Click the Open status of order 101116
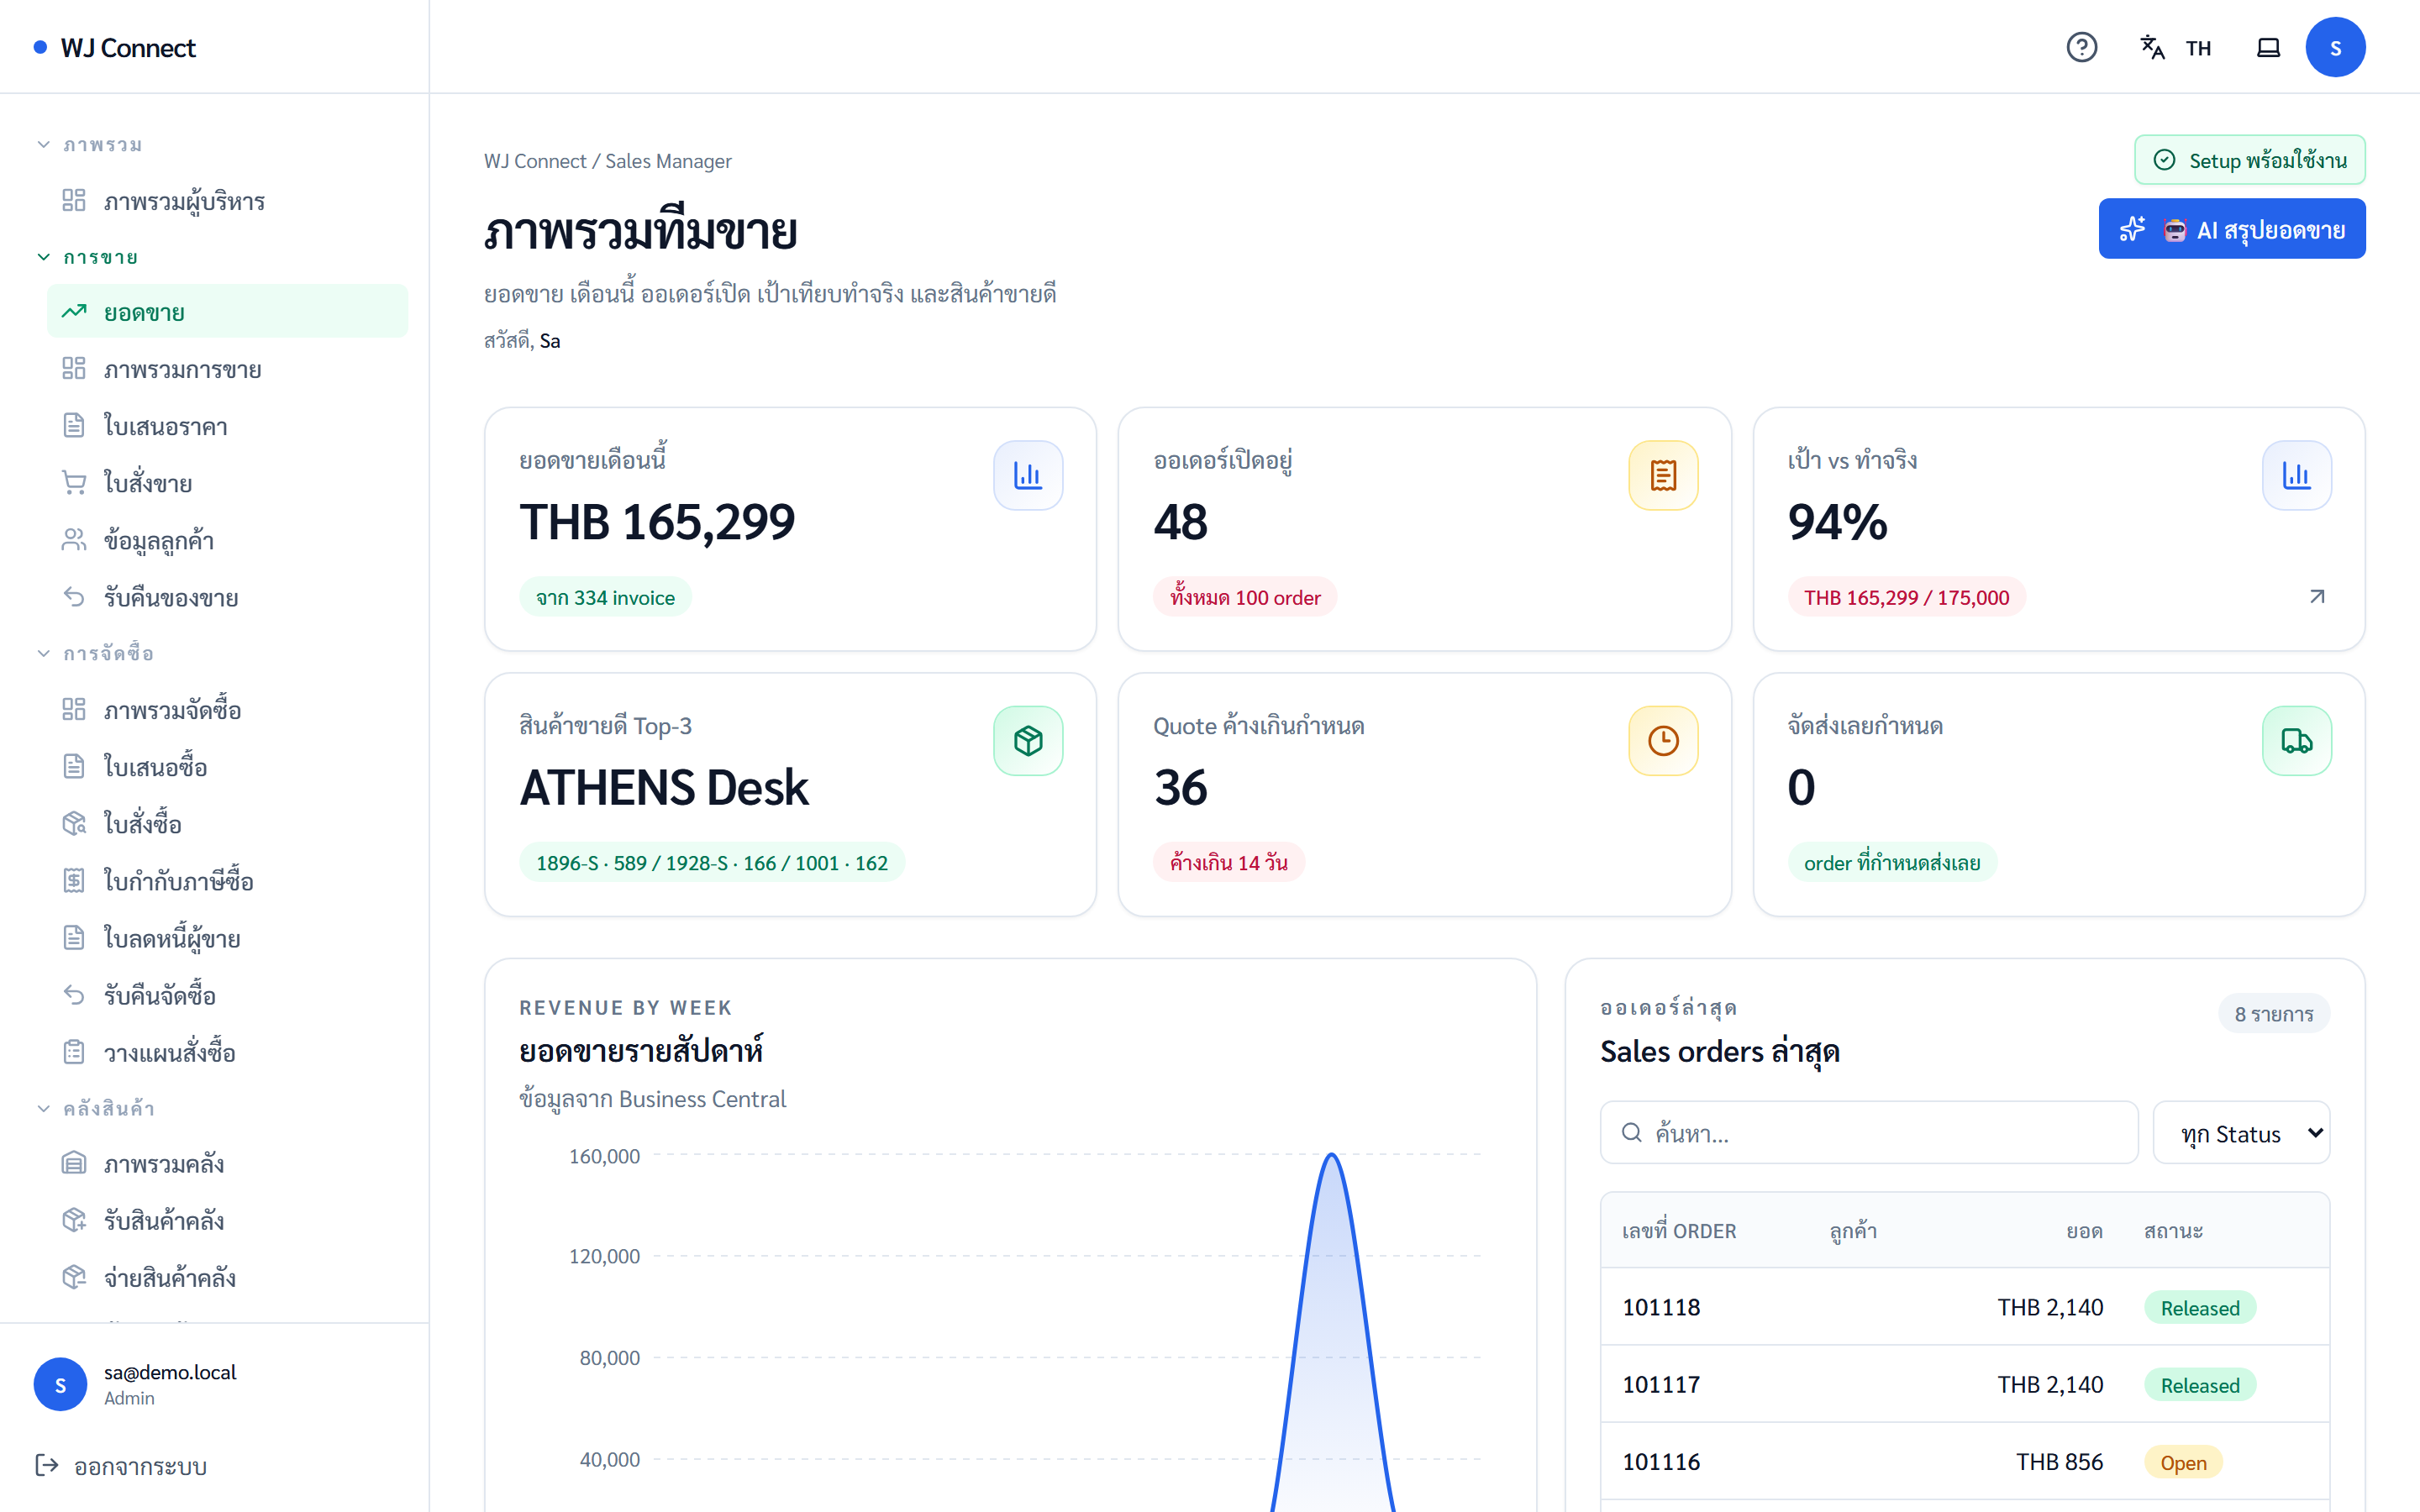The height and width of the screenshot is (1512, 2420). click(x=2182, y=1463)
